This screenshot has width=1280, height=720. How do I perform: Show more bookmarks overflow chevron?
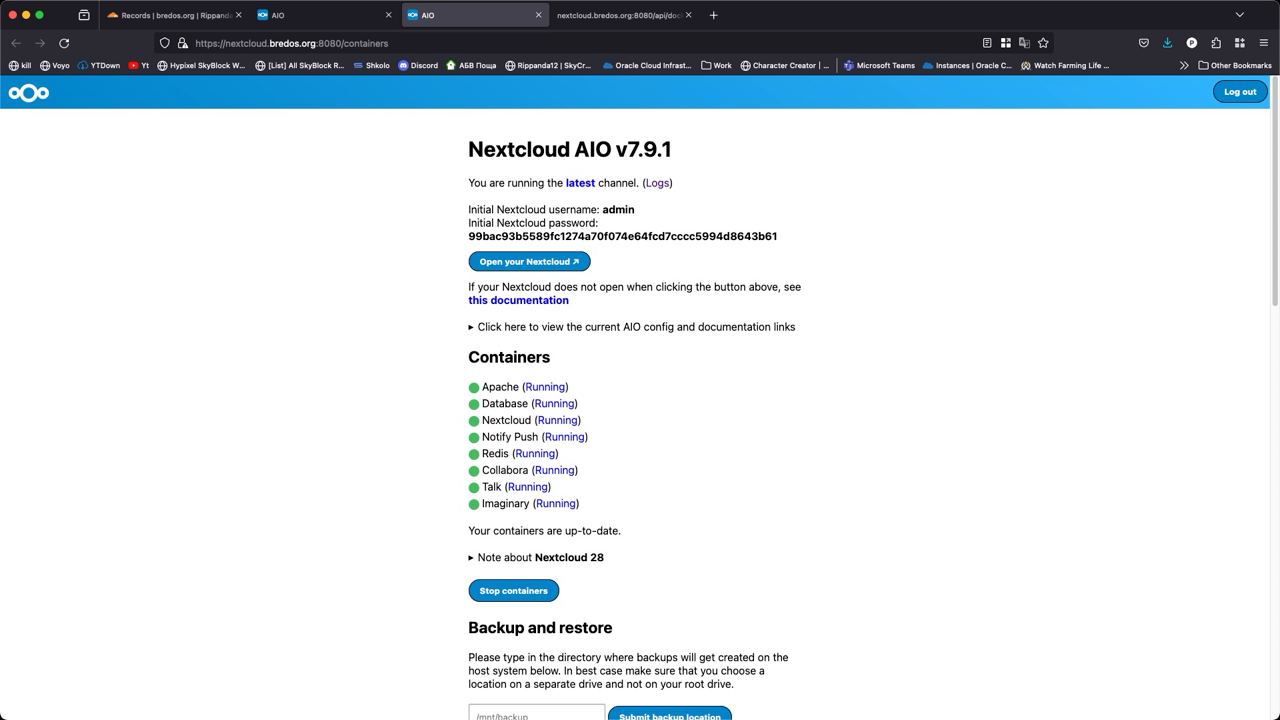click(1184, 66)
